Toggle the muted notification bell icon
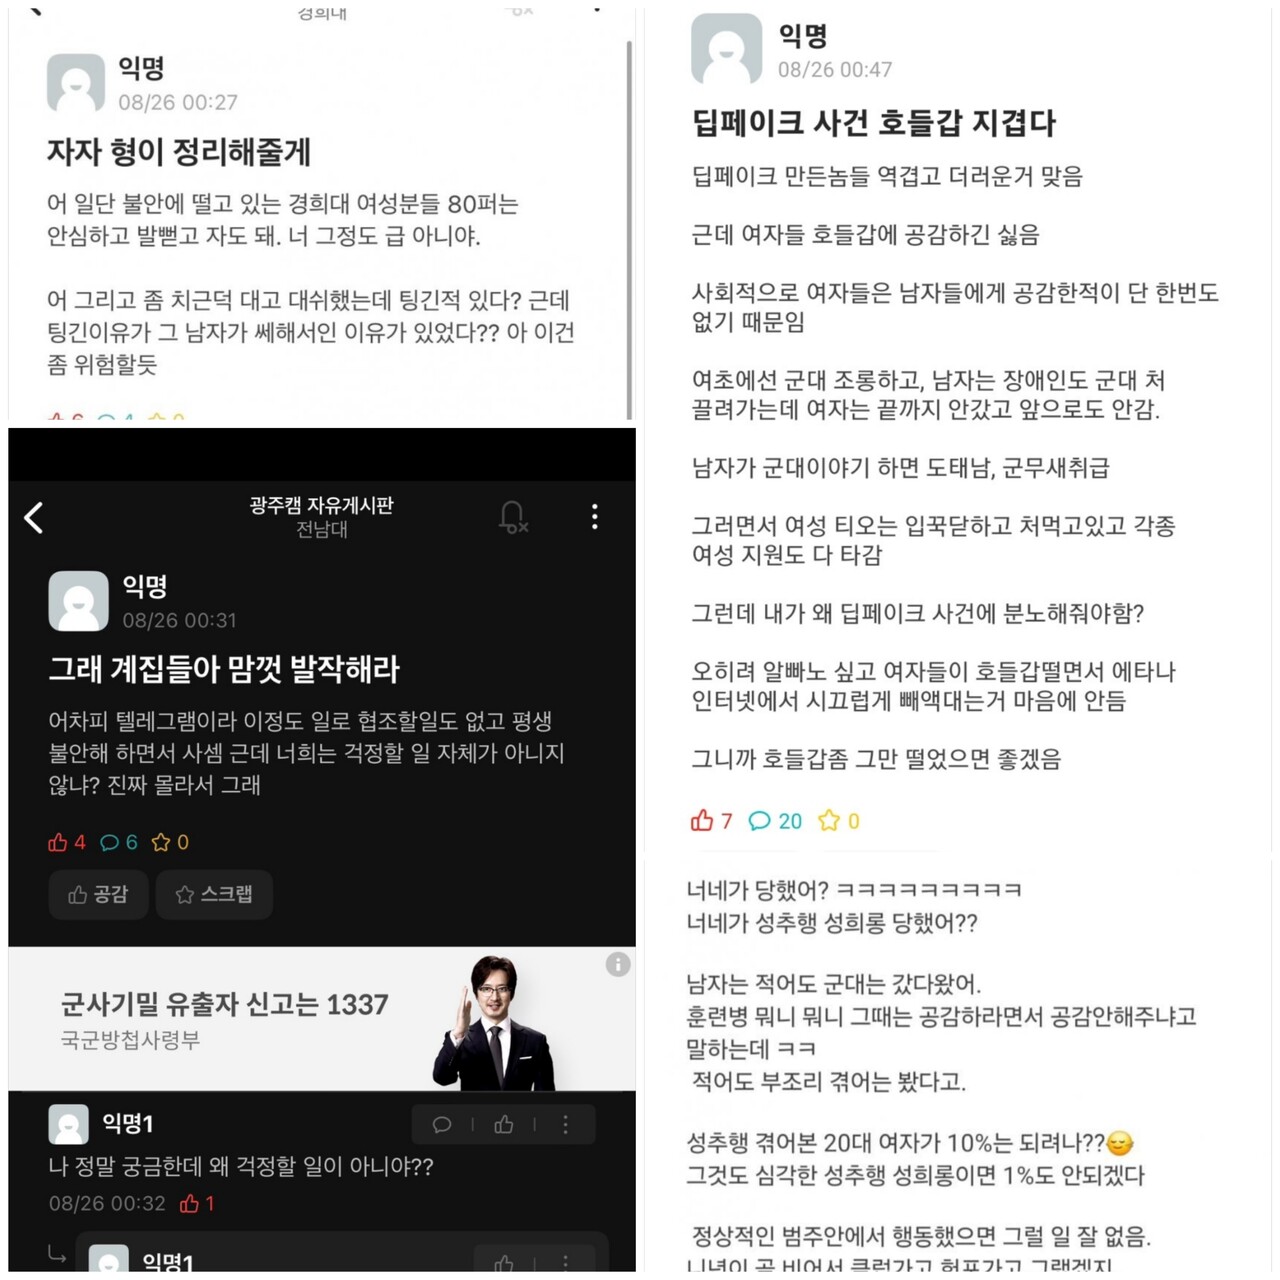The width and height of the screenshot is (1280, 1280). pyautogui.click(x=512, y=517)
